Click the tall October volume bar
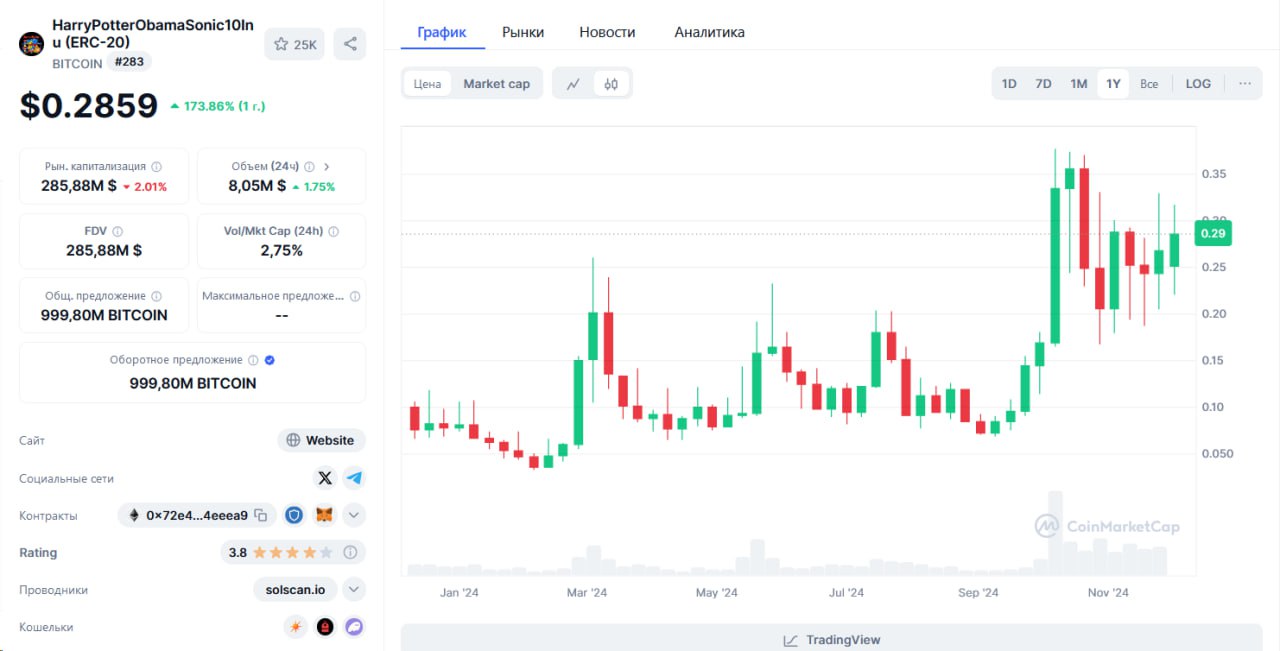 [1055, 533]
